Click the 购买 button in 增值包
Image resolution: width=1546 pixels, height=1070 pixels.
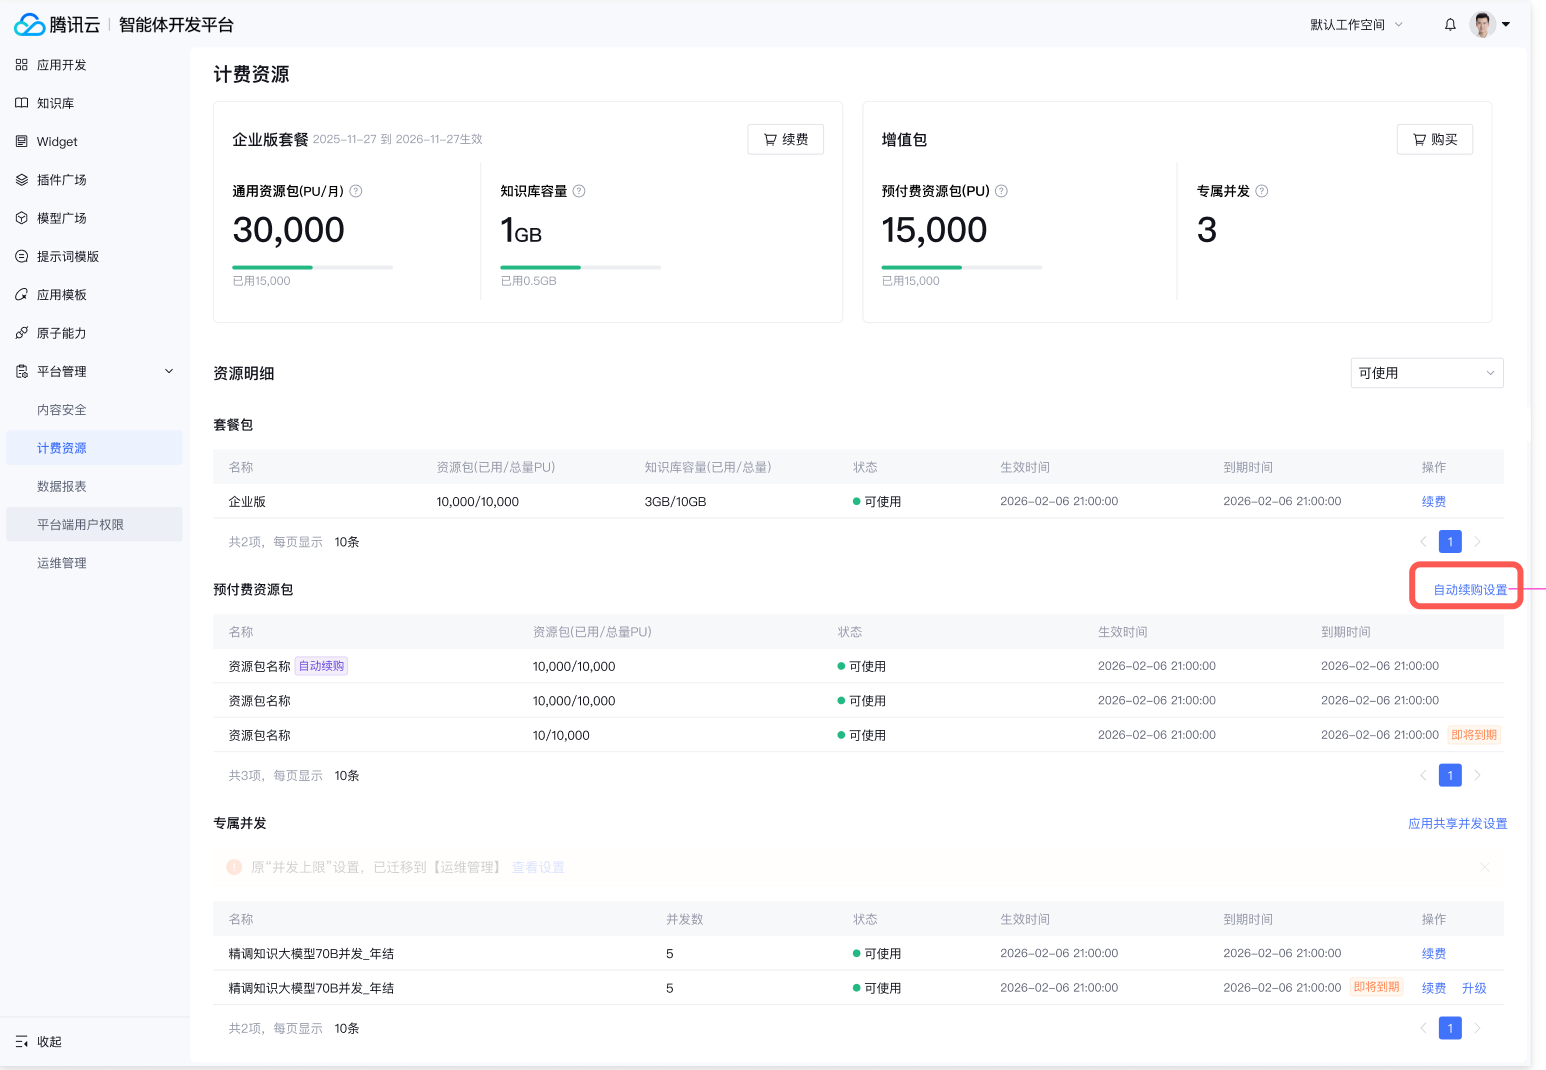[x=1434, y=140]
